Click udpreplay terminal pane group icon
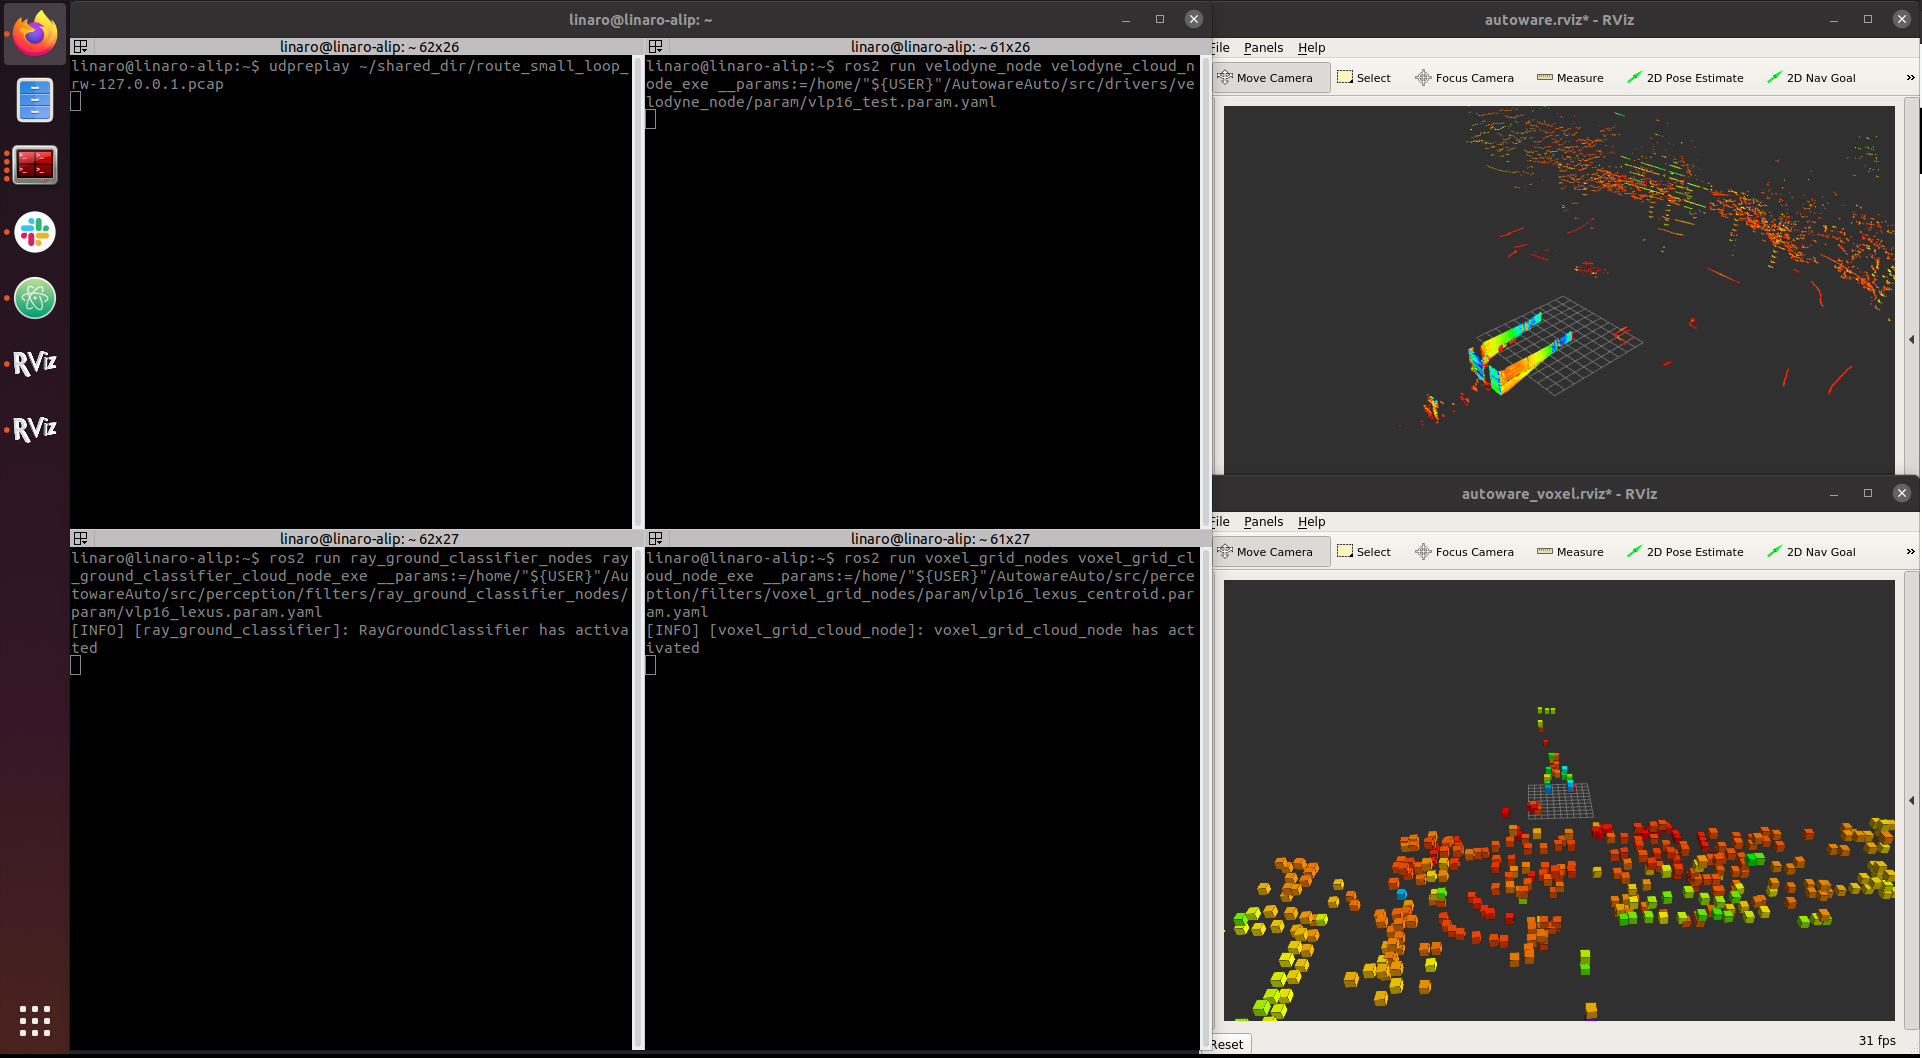The width and height of the screenshot is (1922, 1058). [81, 47]
